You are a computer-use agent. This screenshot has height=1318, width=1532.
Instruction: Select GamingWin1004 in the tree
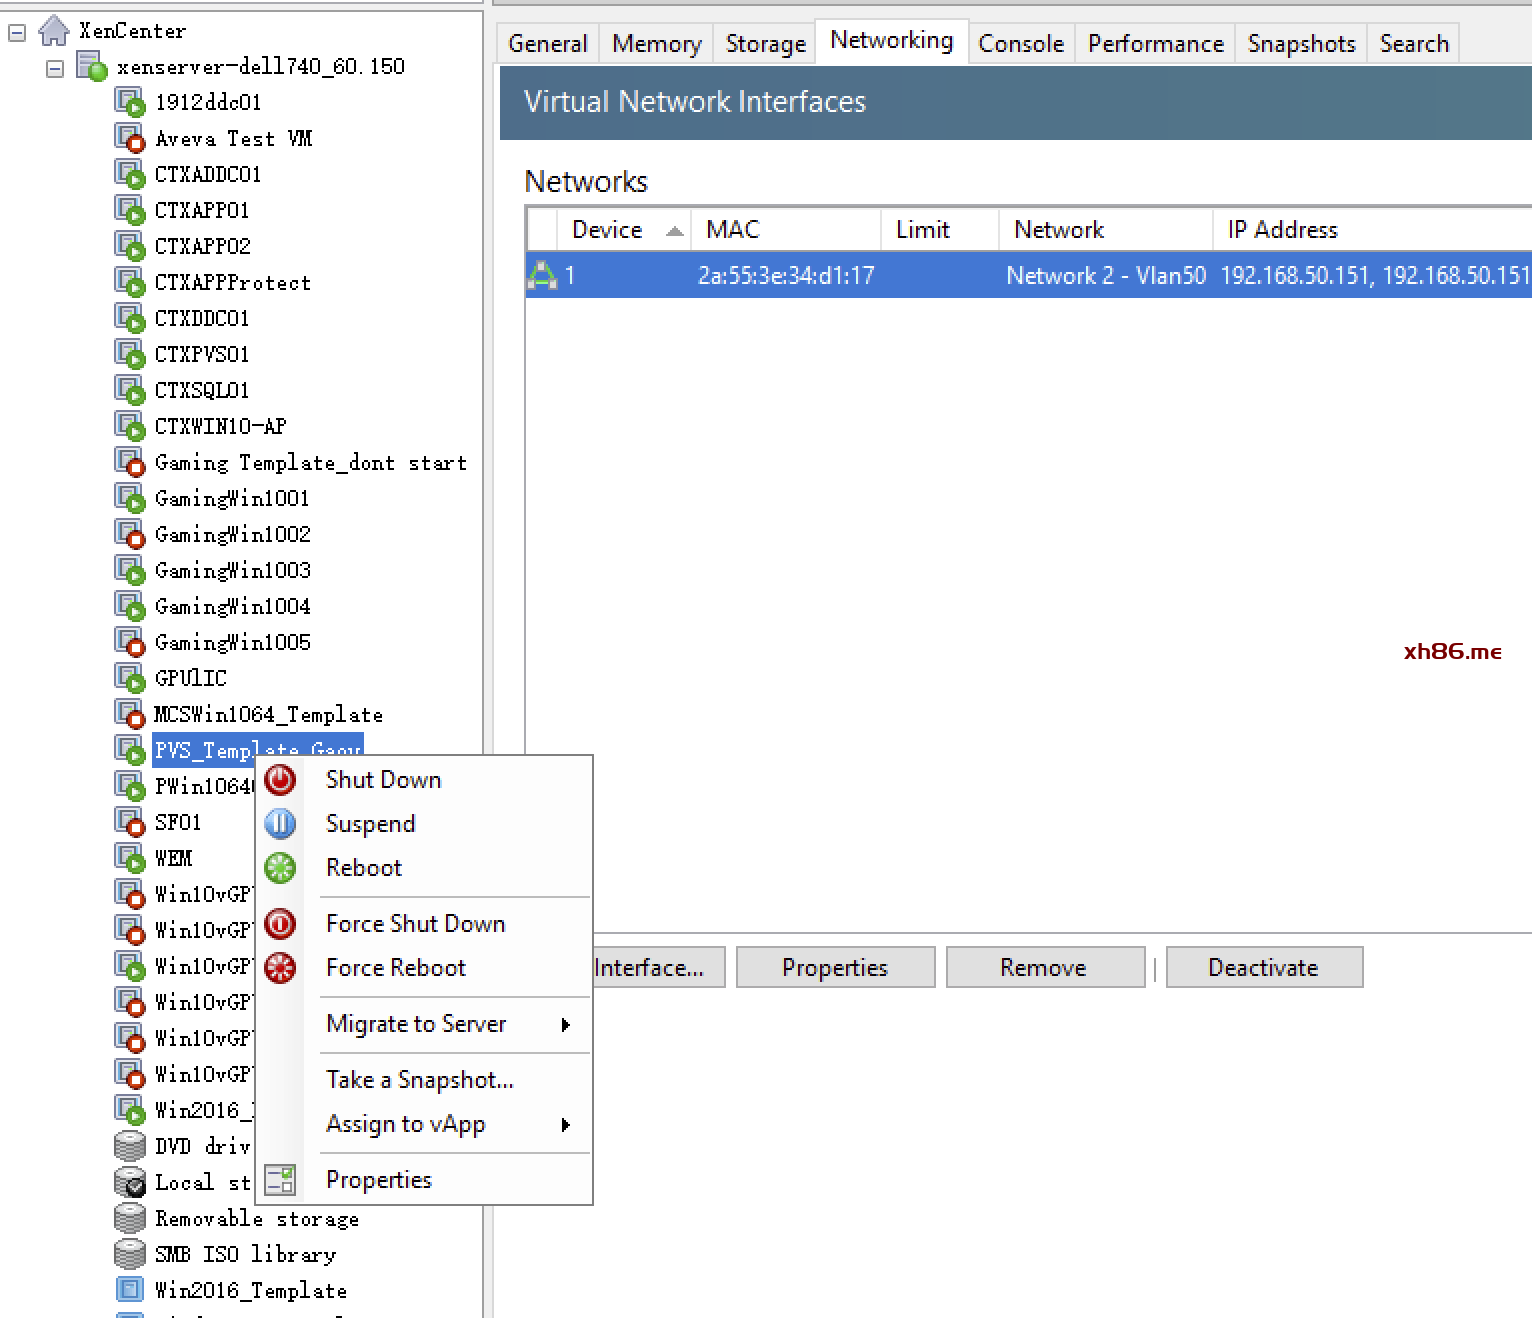[x=233, y=607]
